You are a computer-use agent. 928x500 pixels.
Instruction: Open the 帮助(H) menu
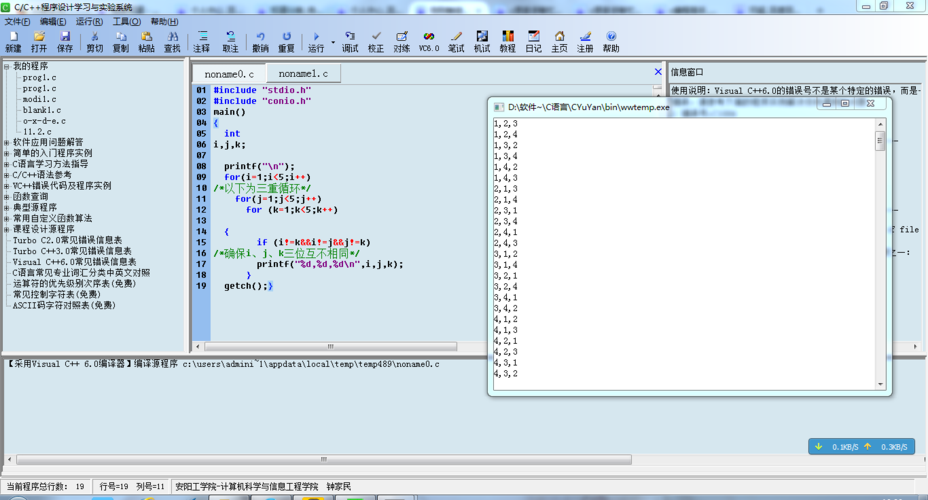(x=164, y=21)
